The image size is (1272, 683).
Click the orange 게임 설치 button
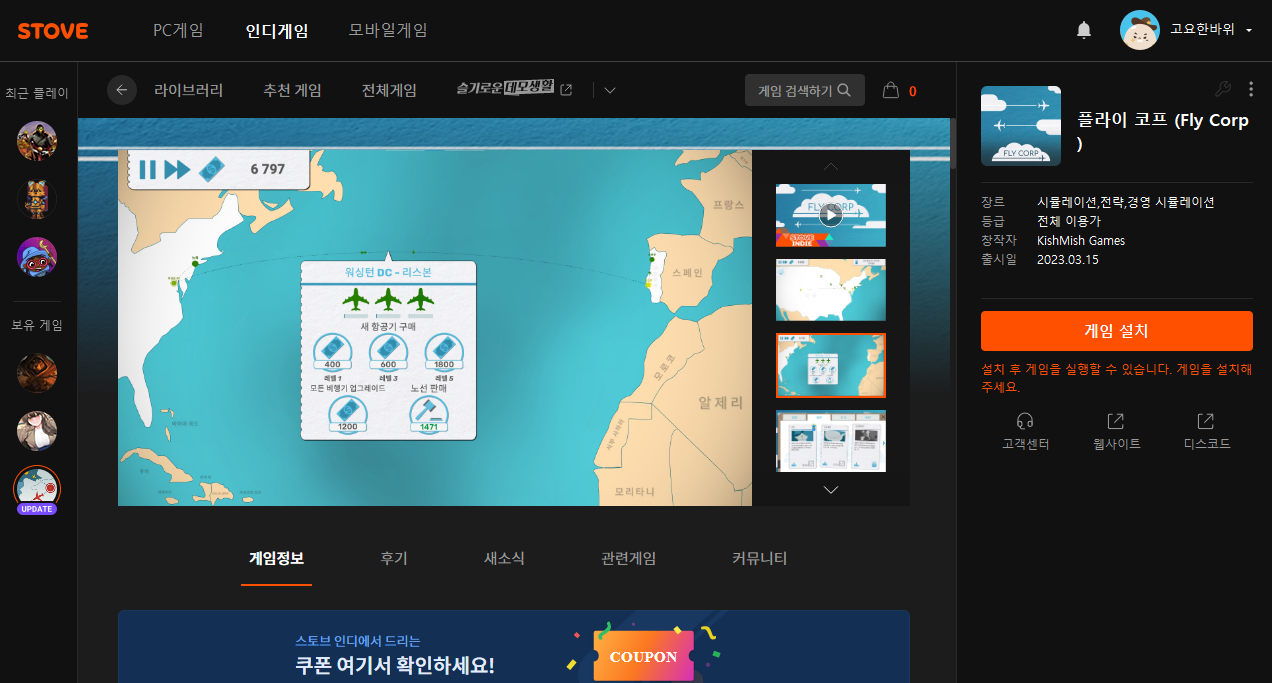click(x=1116, y=330)
